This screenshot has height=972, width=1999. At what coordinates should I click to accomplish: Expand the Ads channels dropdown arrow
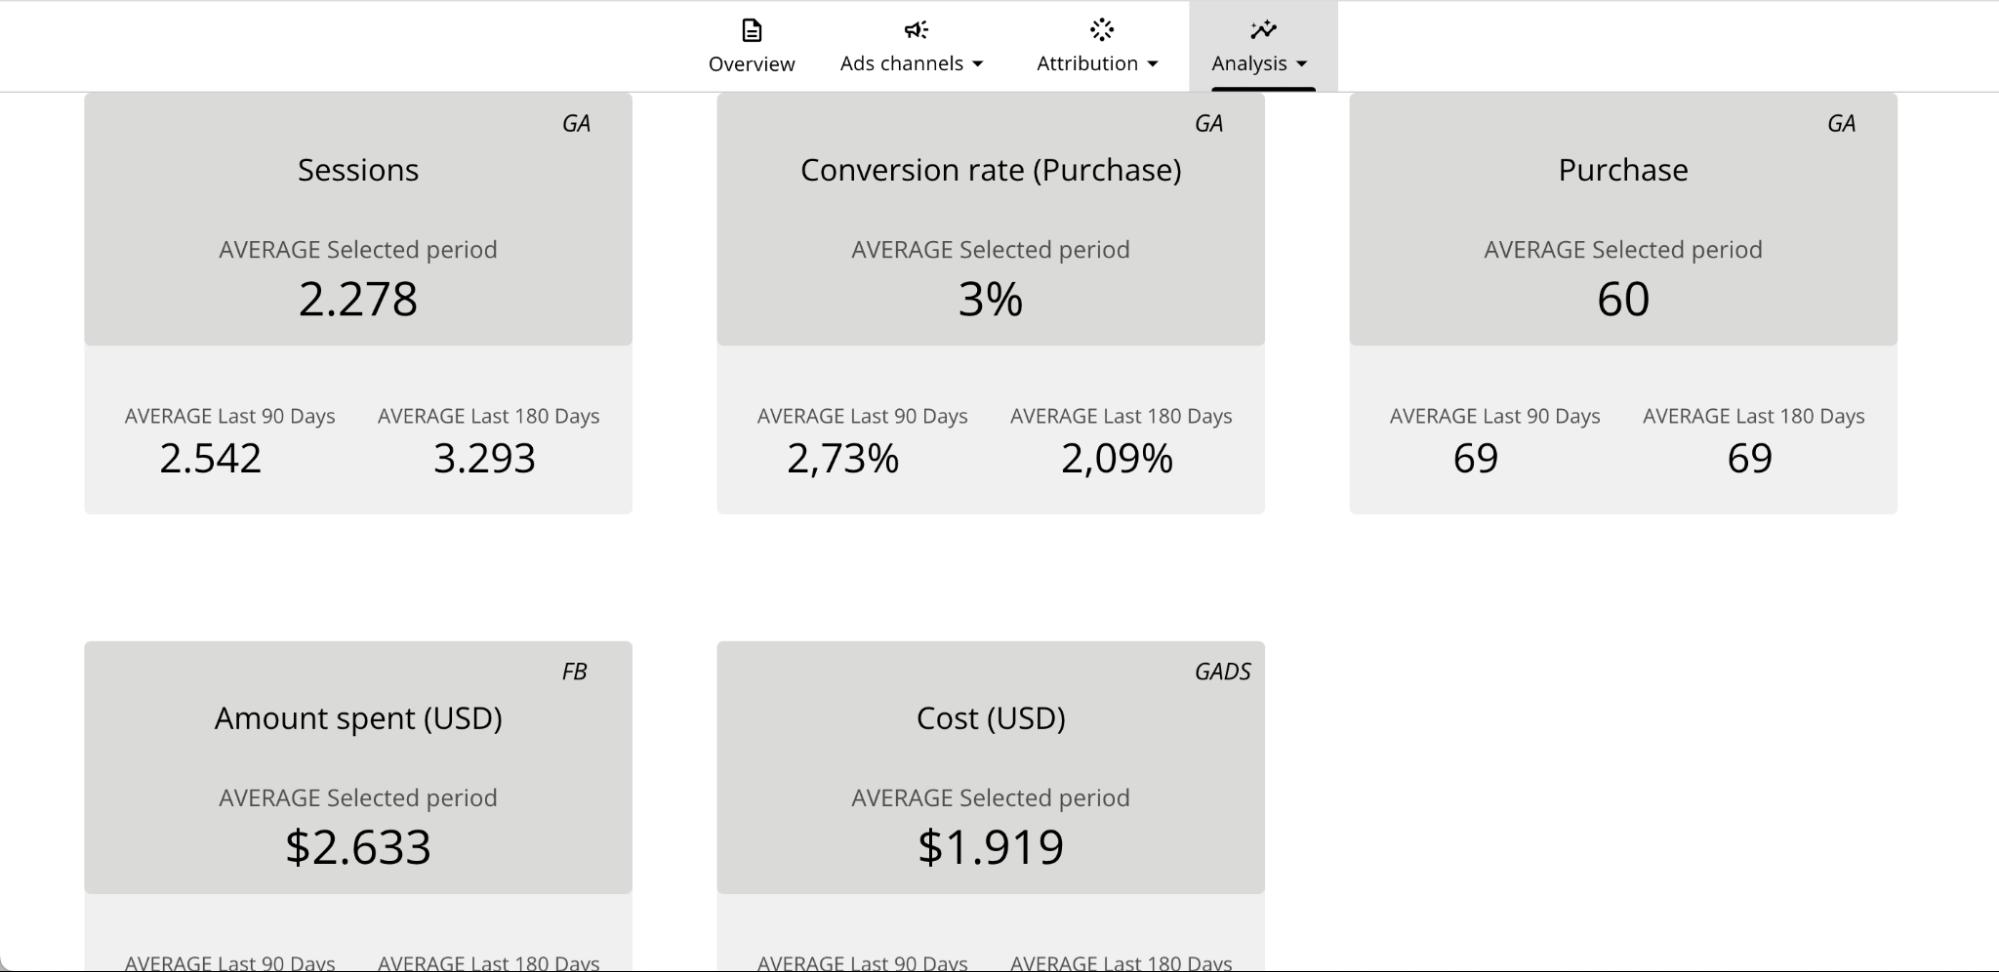click(978, 64)
